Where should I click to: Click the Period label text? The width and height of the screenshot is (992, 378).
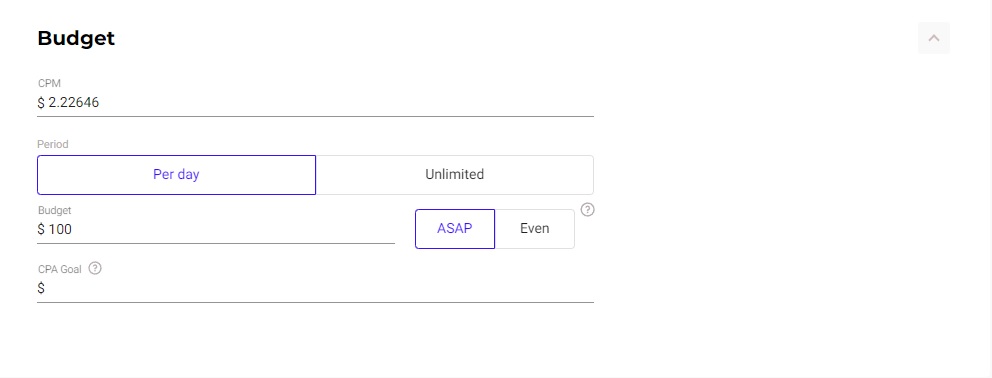(x=53, y=144)
